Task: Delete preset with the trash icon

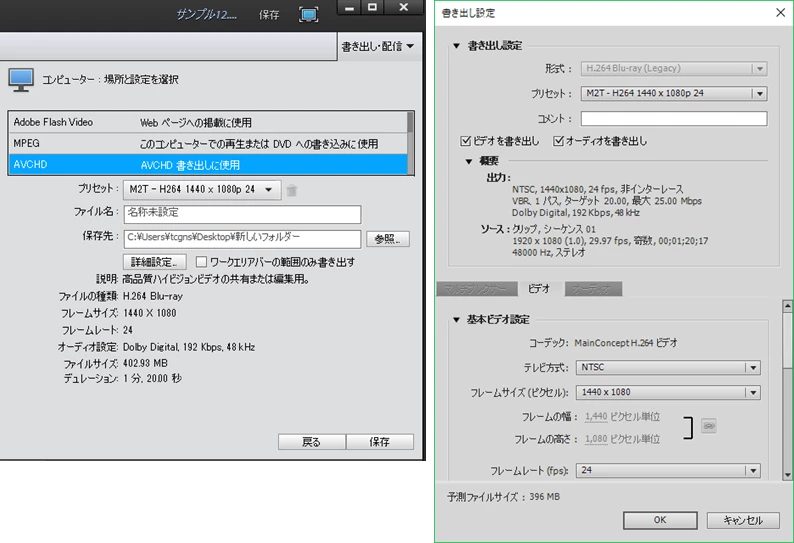Action: 292,190
